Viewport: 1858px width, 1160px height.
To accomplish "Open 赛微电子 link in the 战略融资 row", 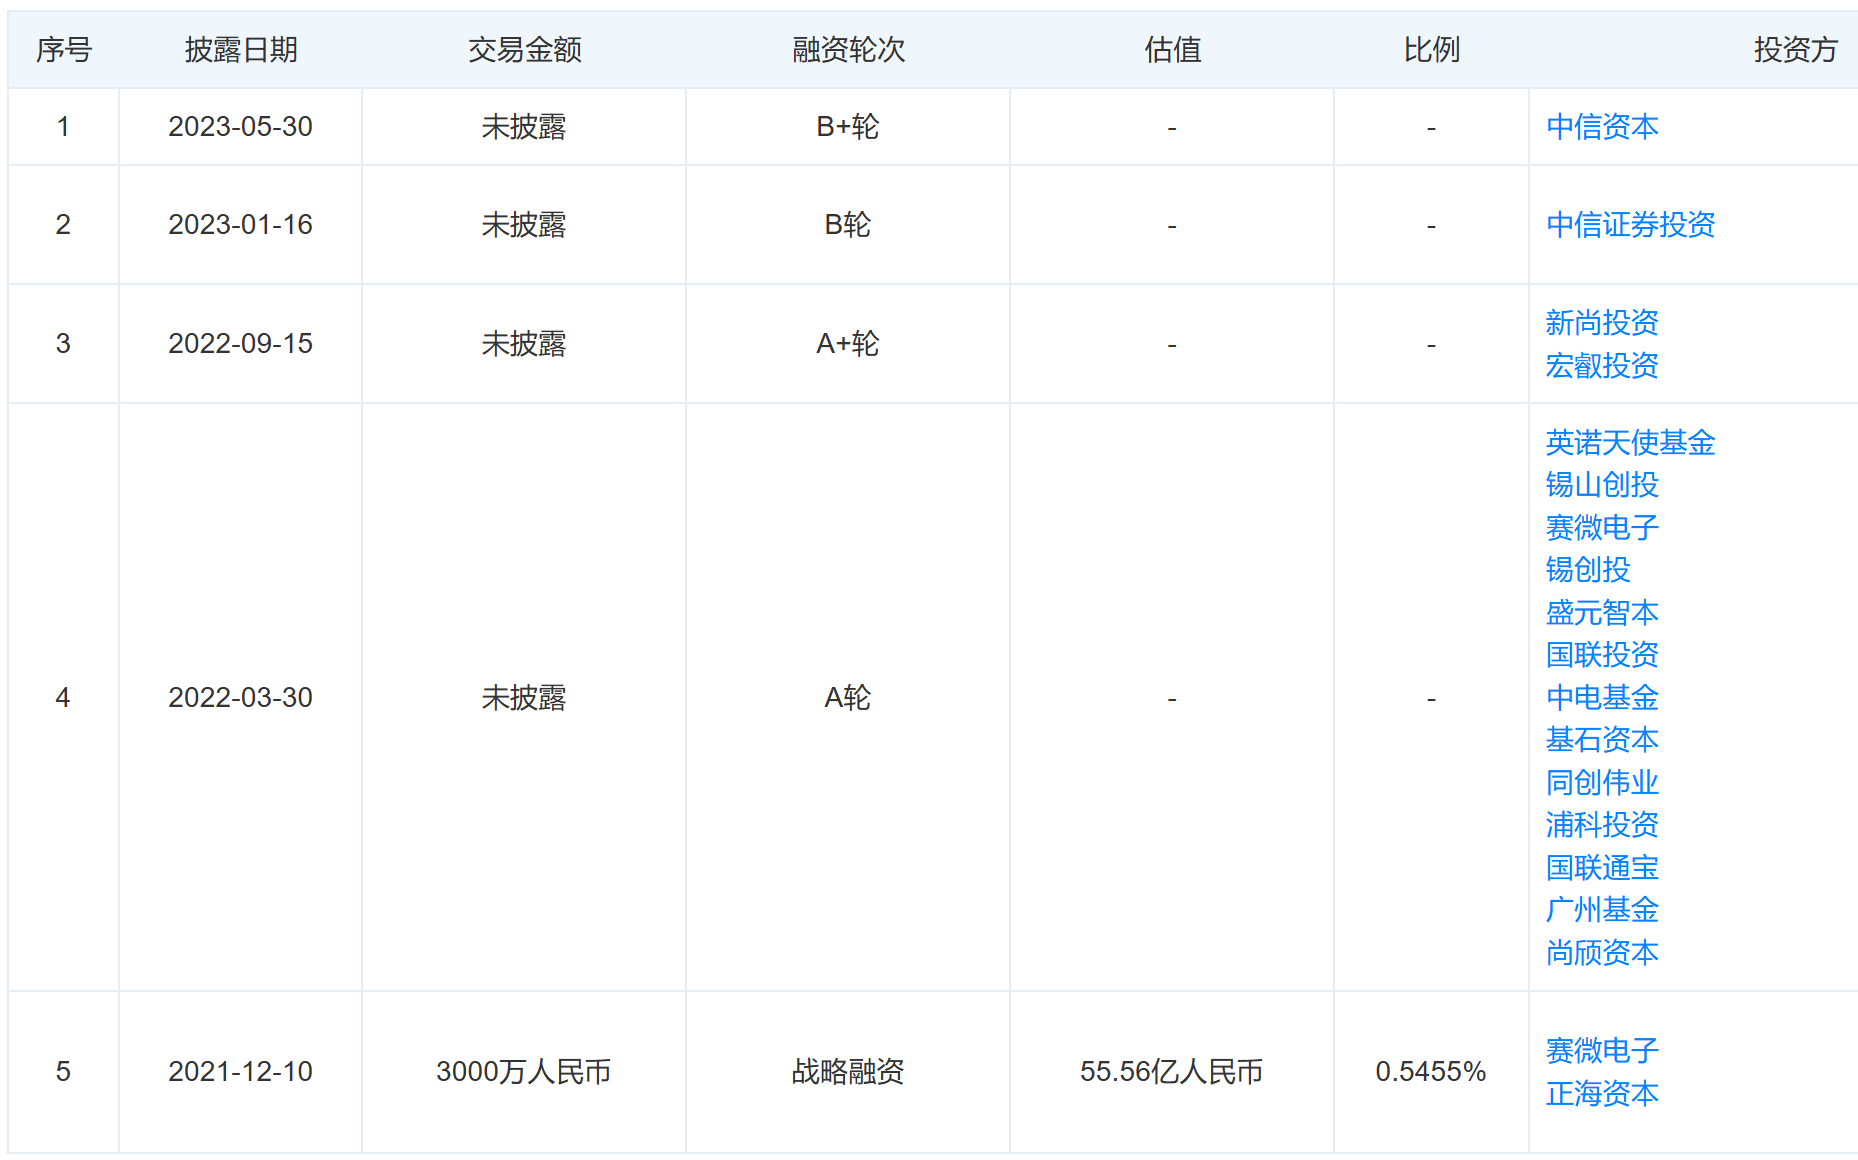I will 1602,1051.
